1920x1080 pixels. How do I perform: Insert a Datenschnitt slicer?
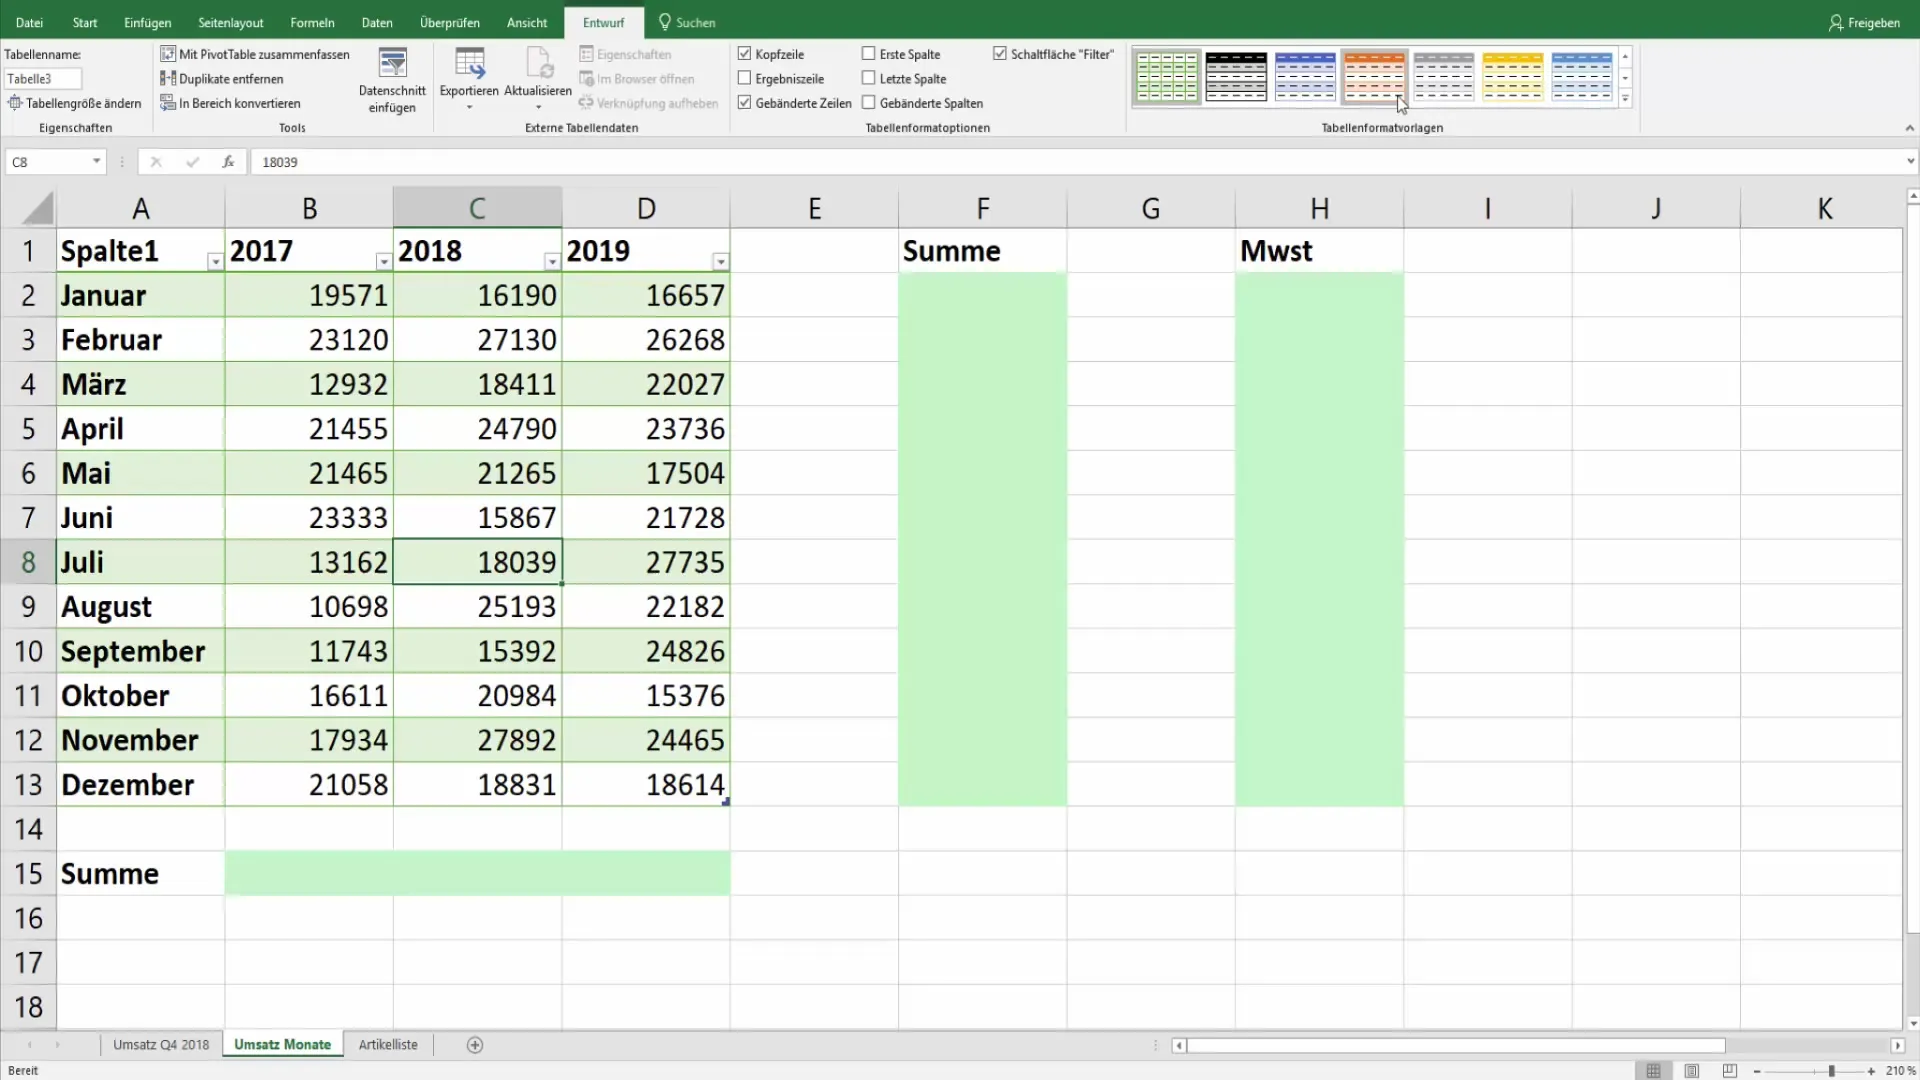[392, 80]
